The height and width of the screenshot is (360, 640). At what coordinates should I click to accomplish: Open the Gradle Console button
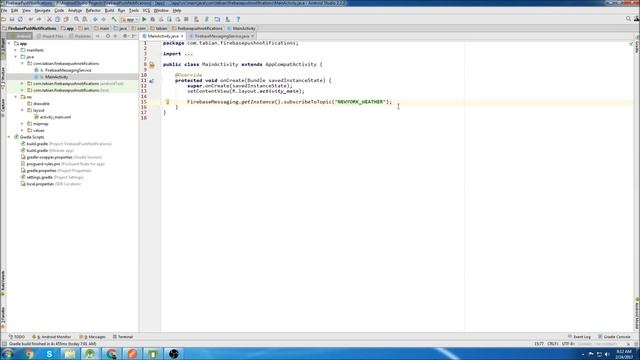(x=614, y=337)
